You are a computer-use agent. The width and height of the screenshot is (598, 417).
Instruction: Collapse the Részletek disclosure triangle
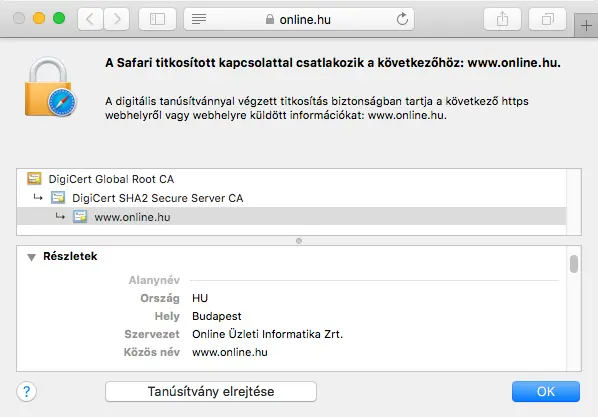point(31,257)
